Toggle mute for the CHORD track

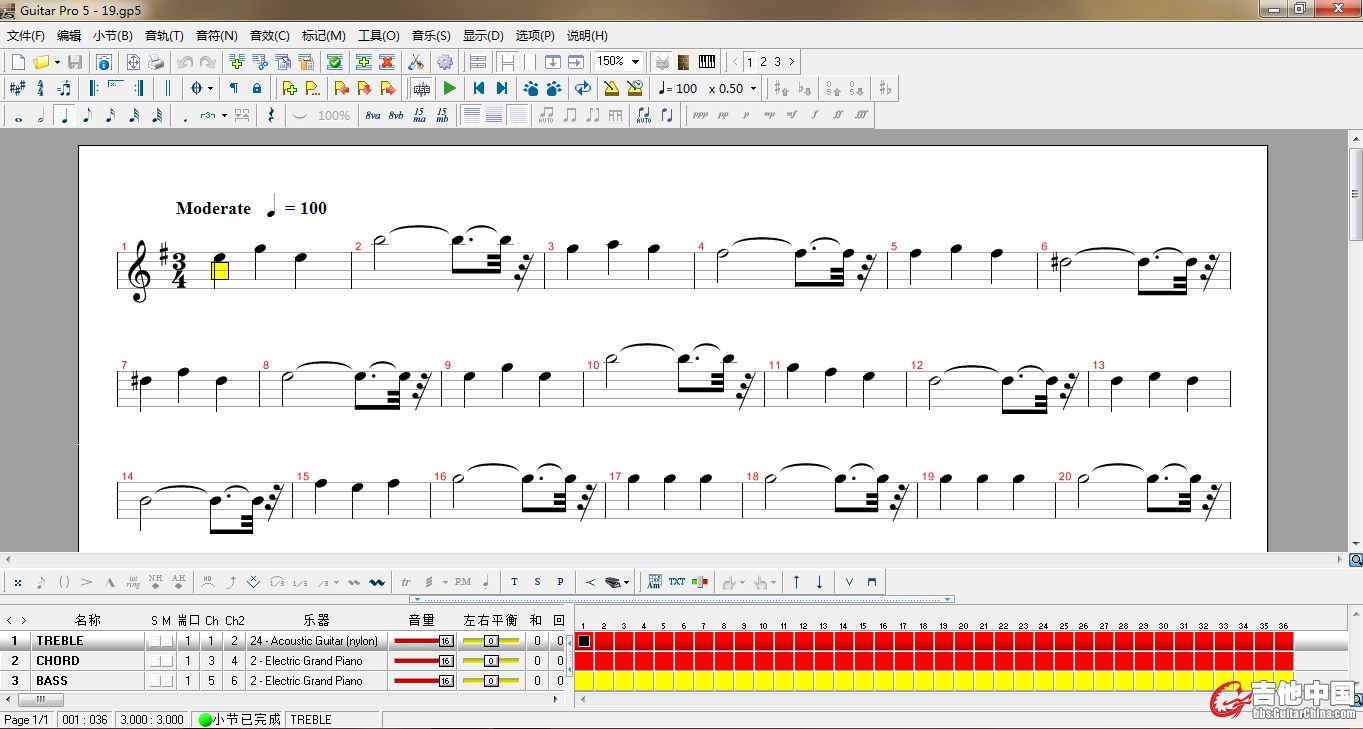[167, 661]
